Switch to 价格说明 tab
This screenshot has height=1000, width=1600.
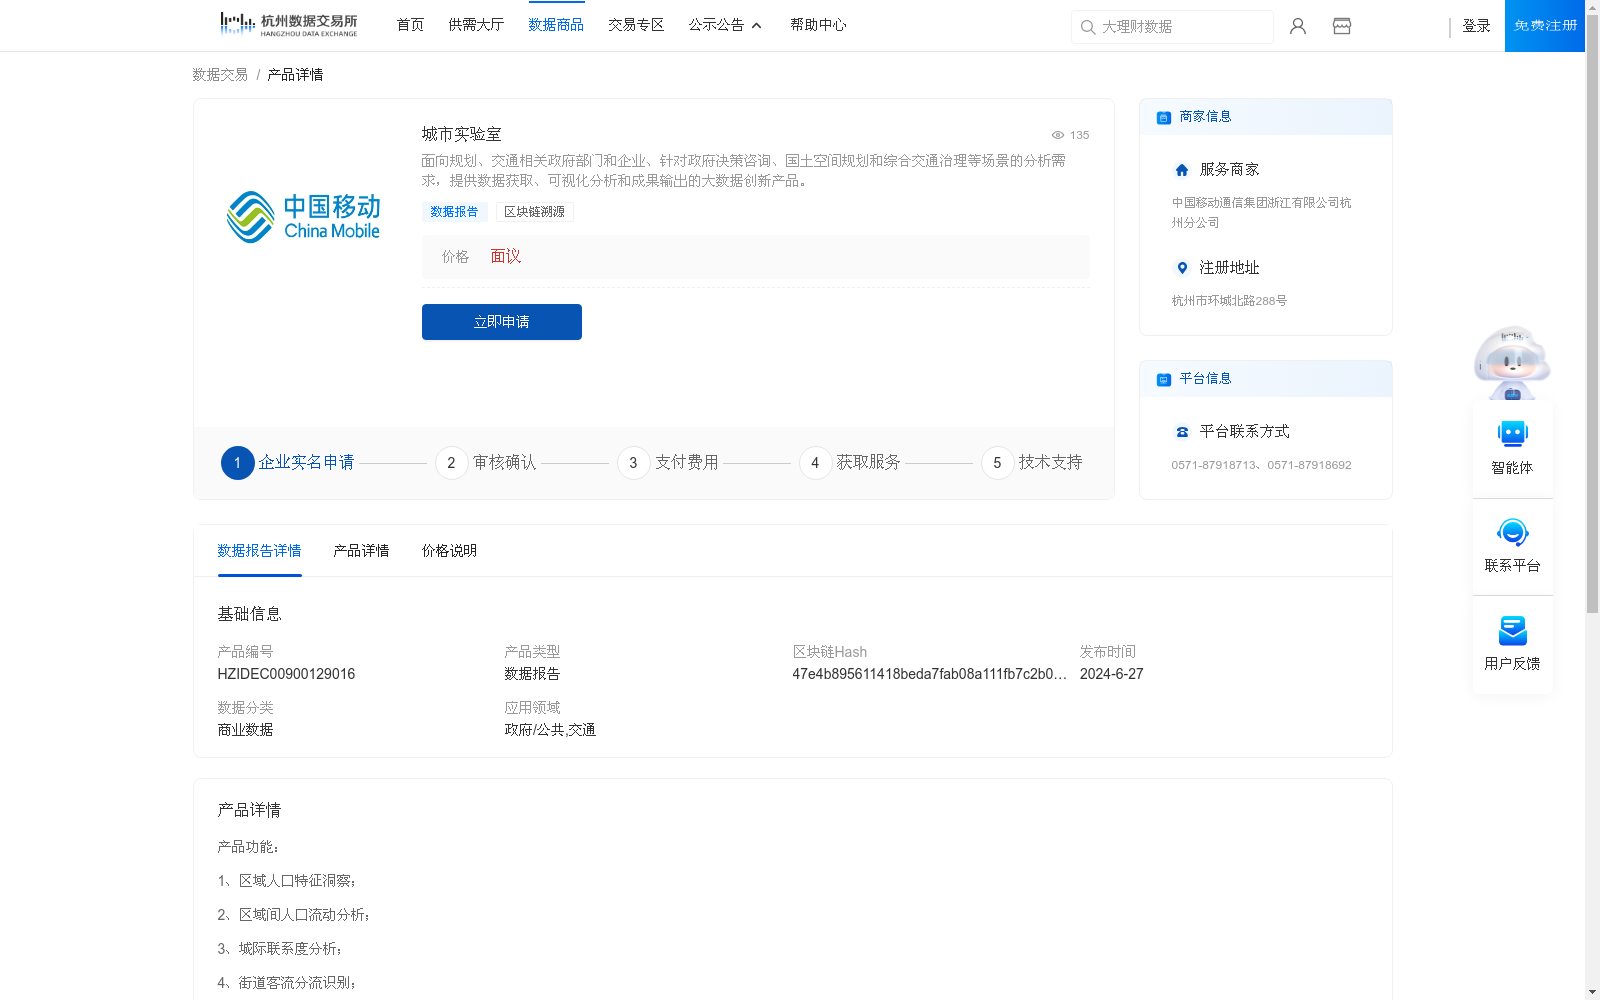(x=450, y=551)
